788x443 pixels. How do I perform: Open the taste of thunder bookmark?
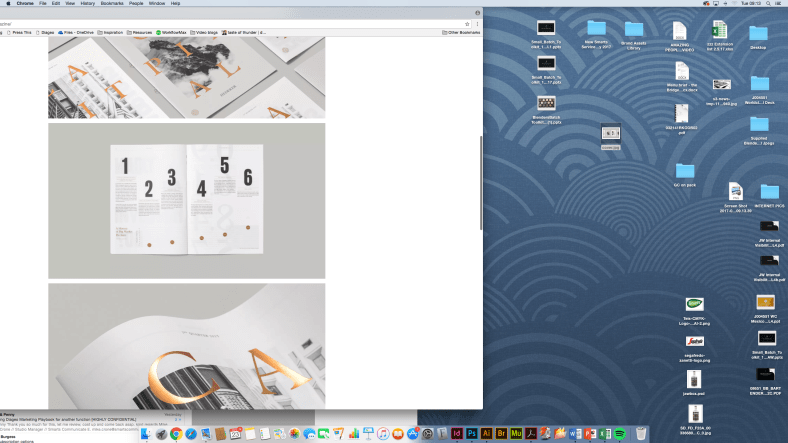pos(244,32)
